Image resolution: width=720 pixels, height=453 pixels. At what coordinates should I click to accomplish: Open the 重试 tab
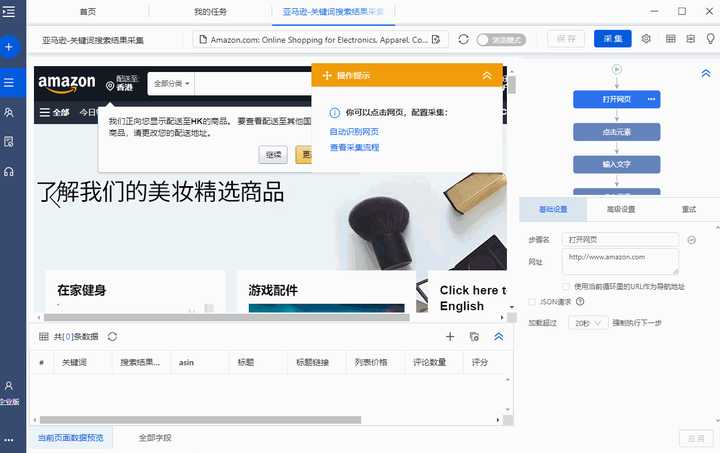click(x=688, y=209)
